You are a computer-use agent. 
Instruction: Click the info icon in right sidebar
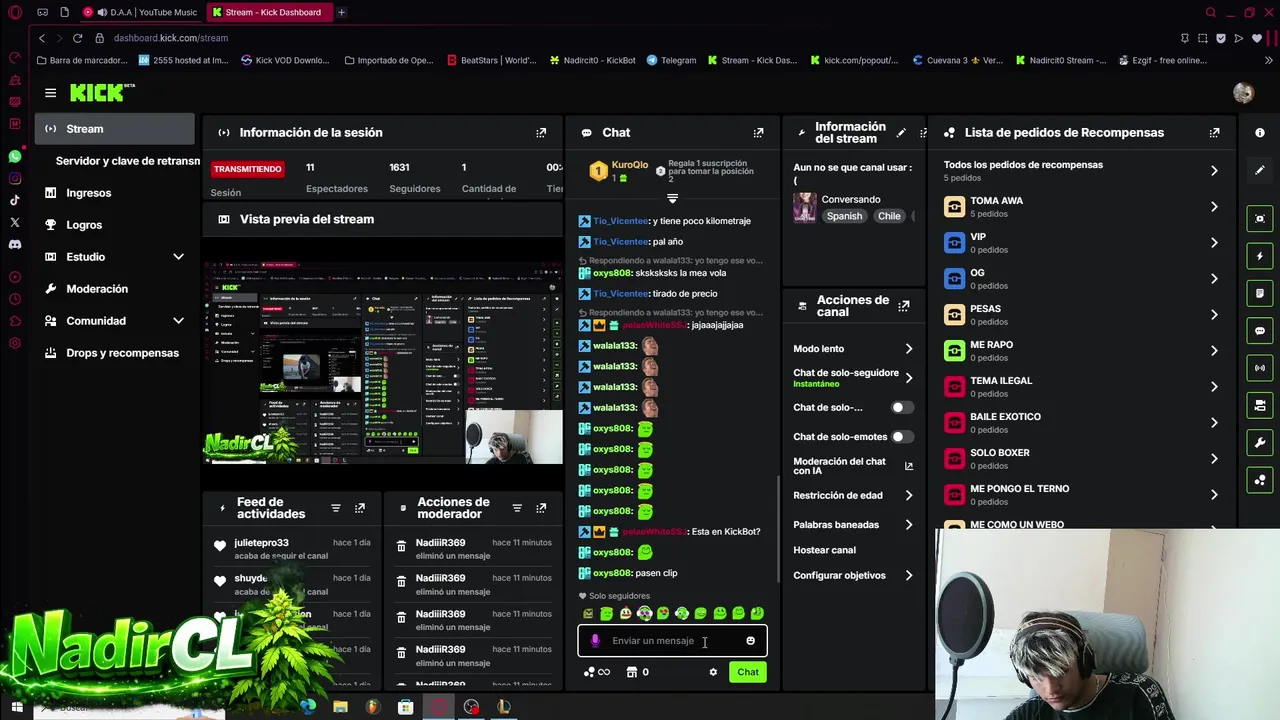(1260, 132)
